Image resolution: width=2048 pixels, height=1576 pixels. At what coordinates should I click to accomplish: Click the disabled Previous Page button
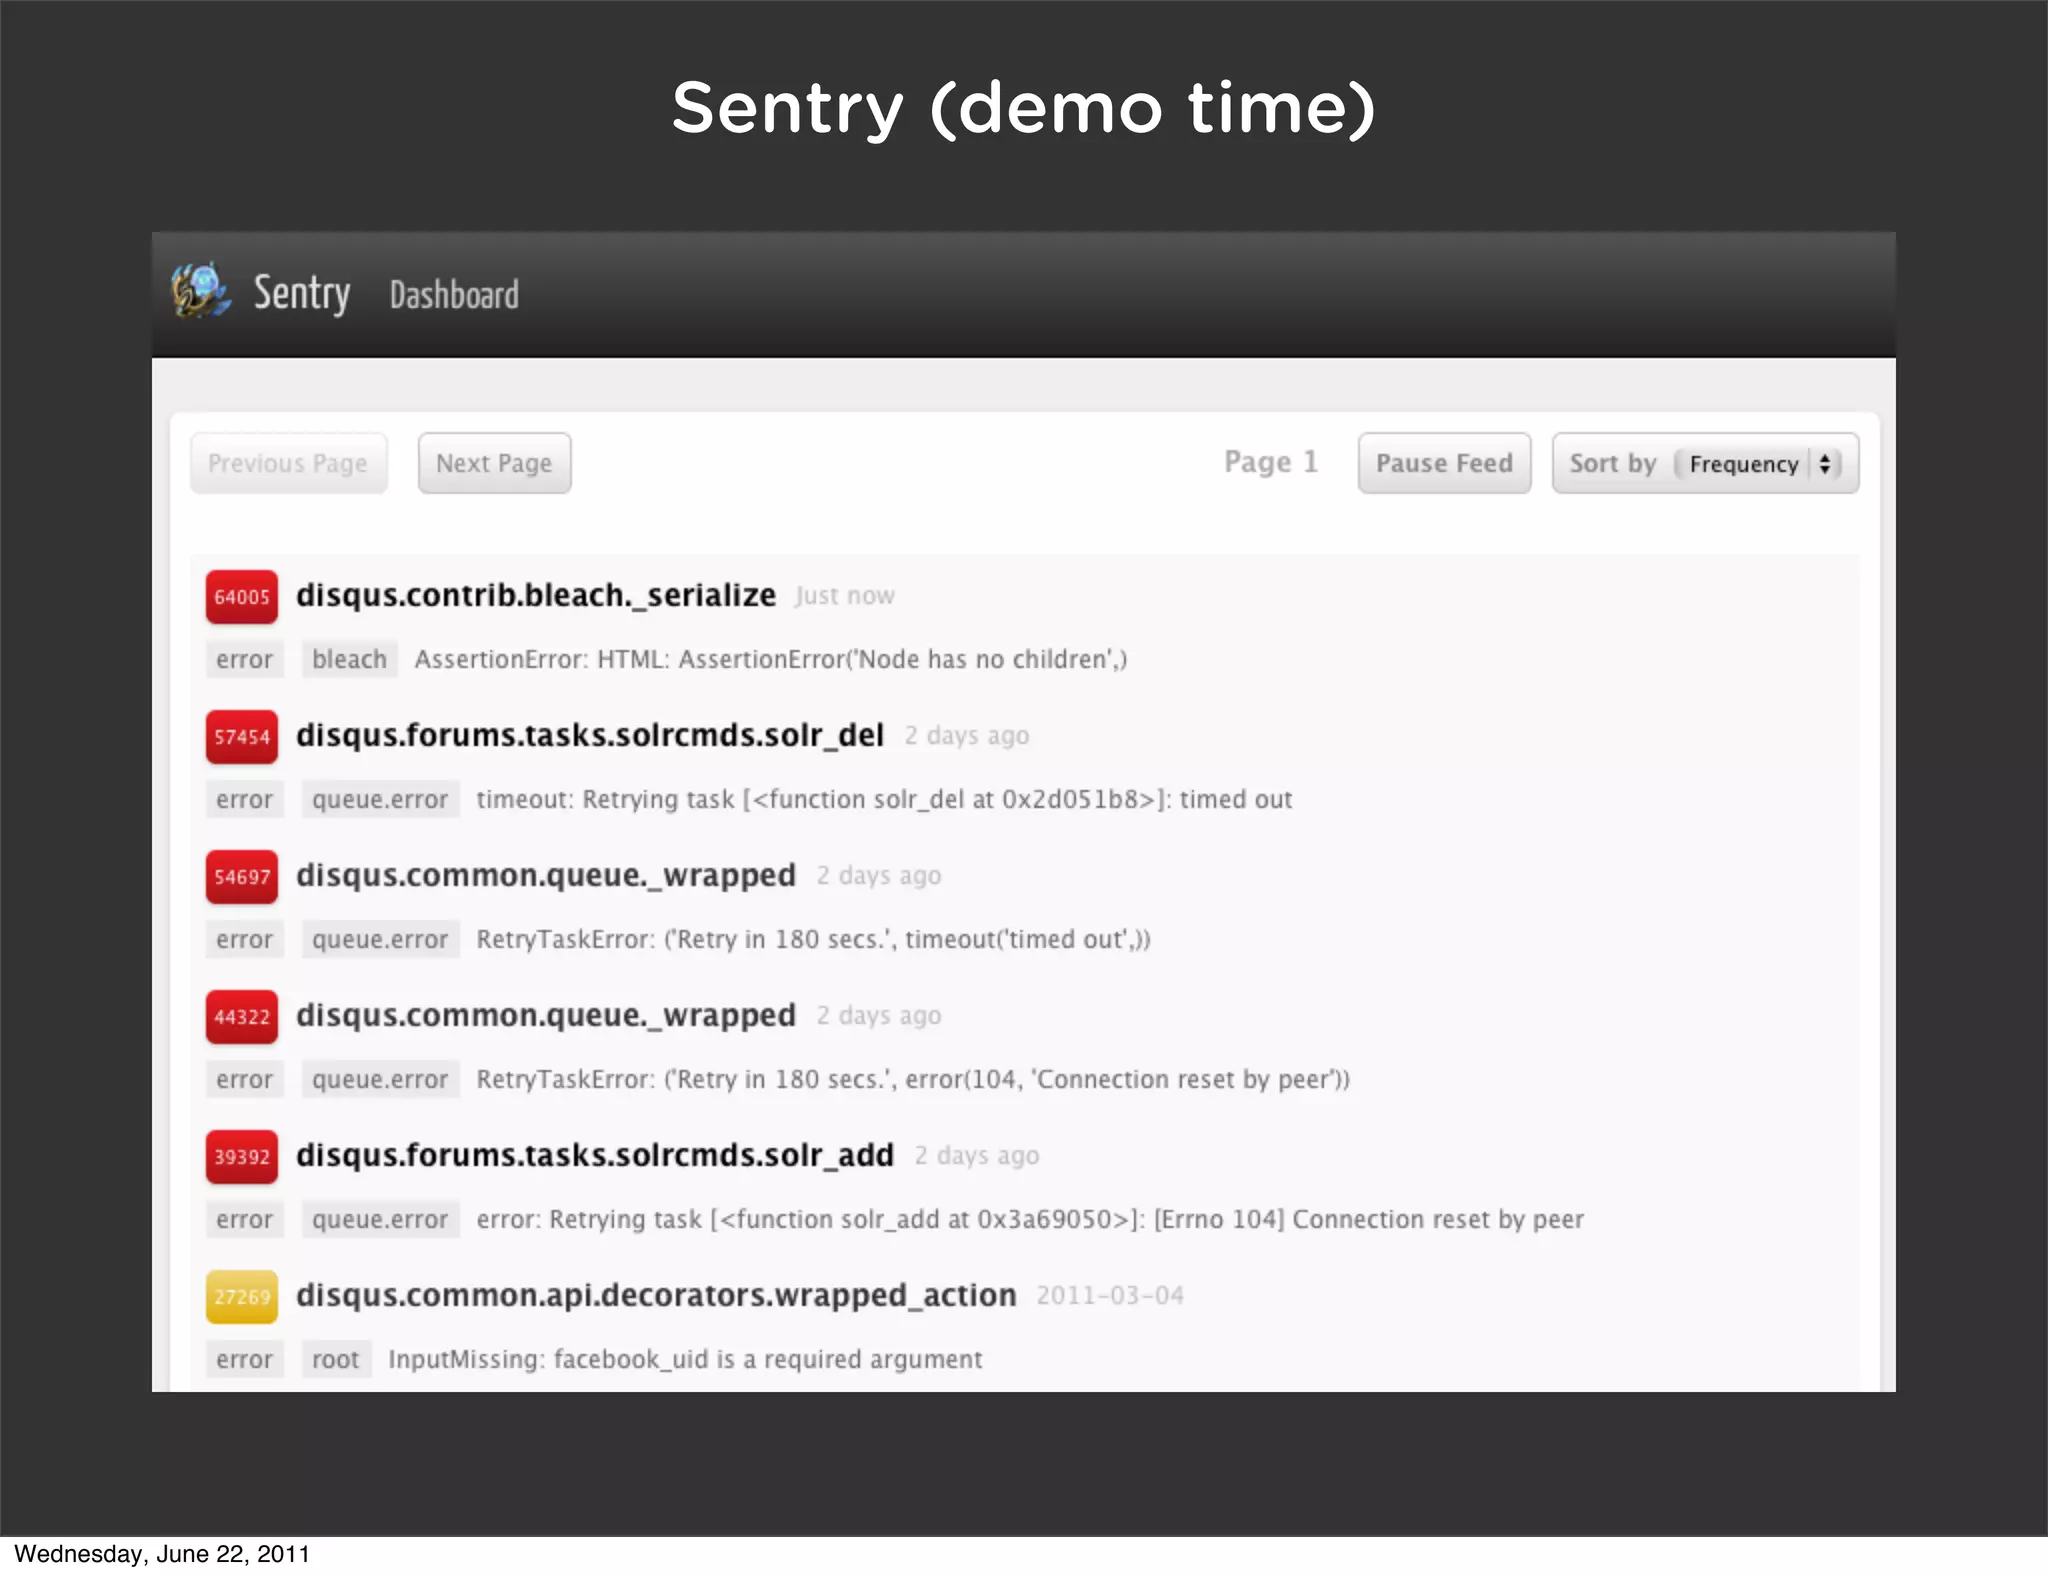288,463
